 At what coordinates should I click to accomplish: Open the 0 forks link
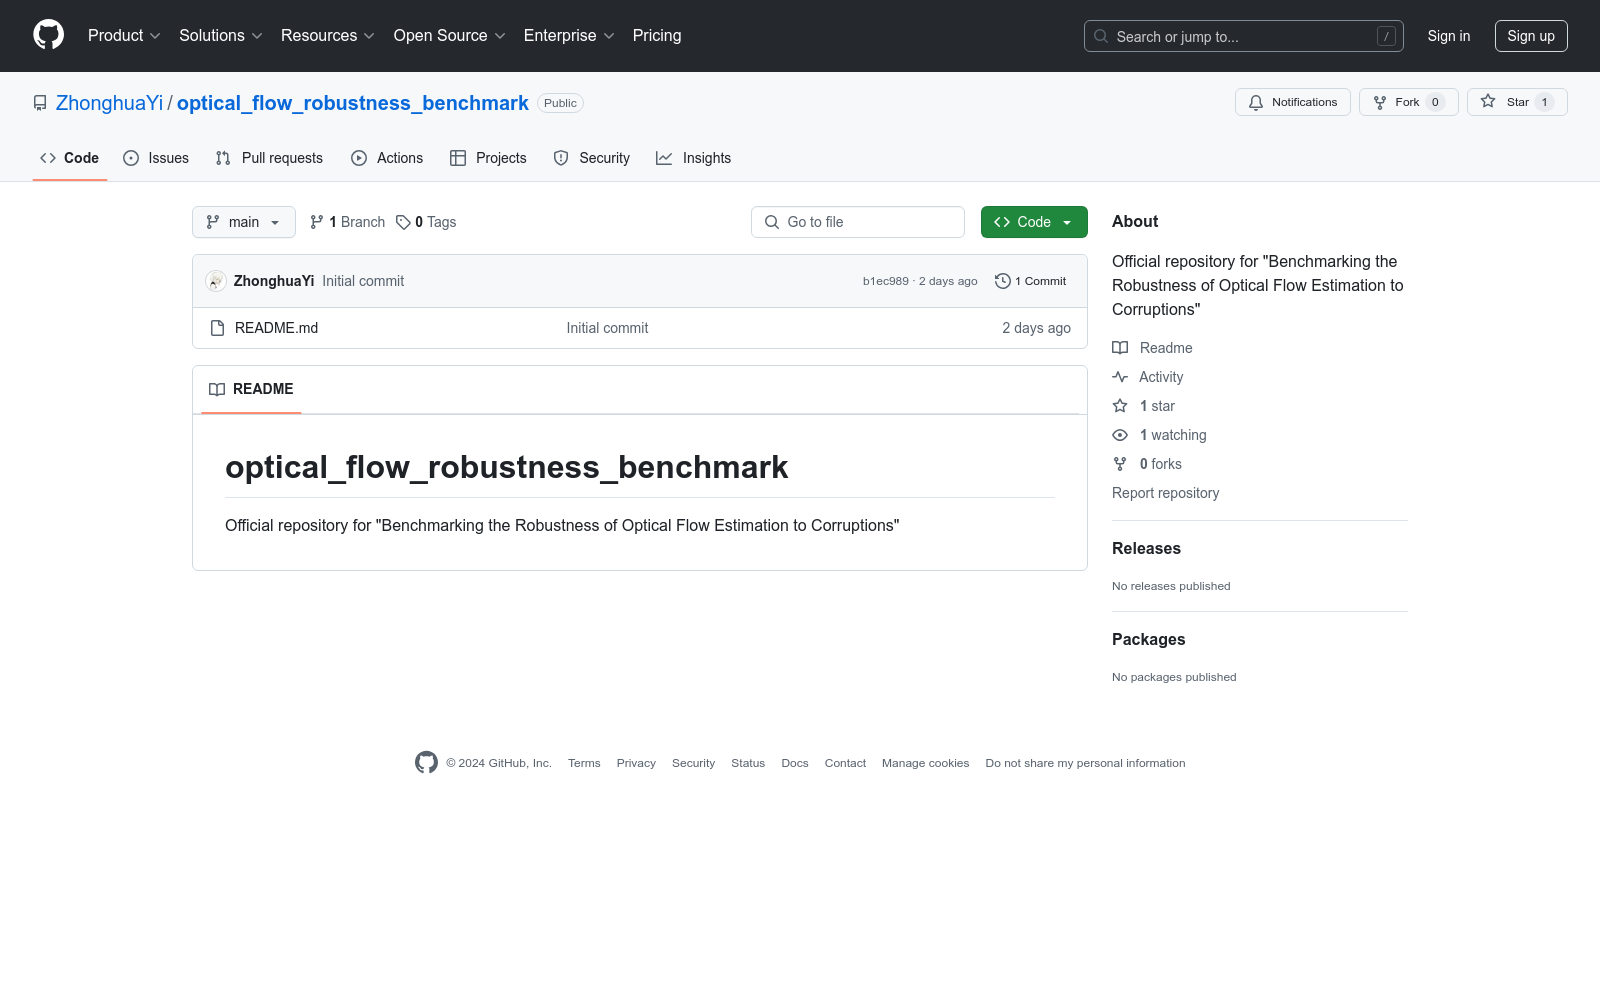1161,464
